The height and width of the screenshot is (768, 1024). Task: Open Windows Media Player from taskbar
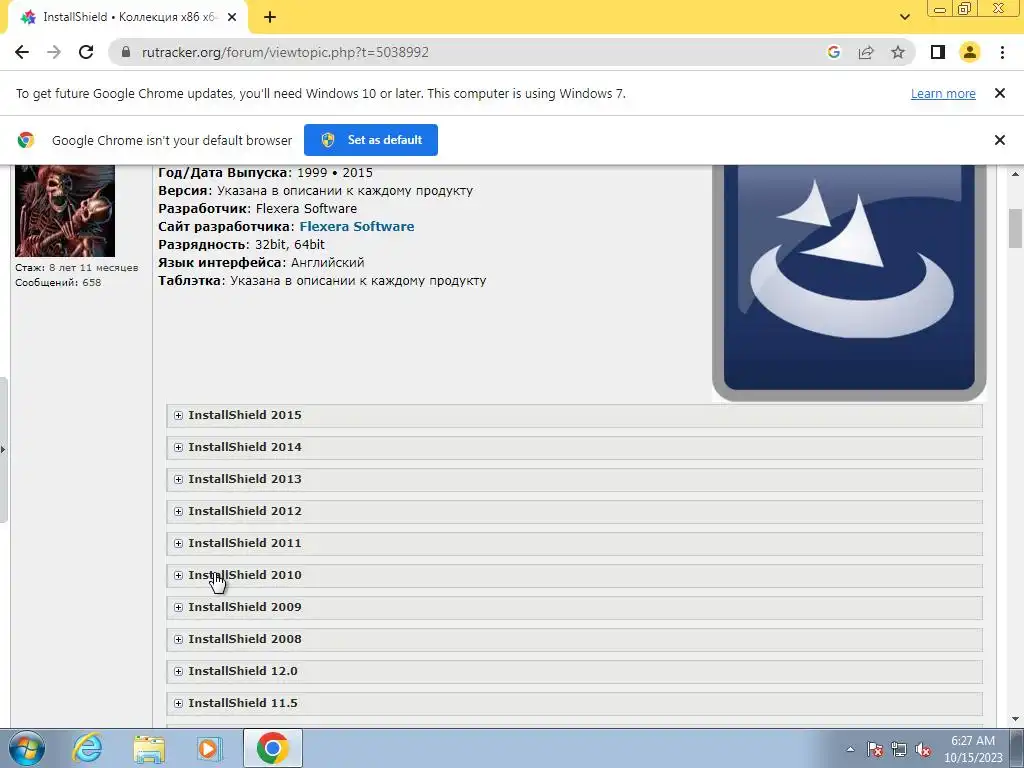pos(210,748)
